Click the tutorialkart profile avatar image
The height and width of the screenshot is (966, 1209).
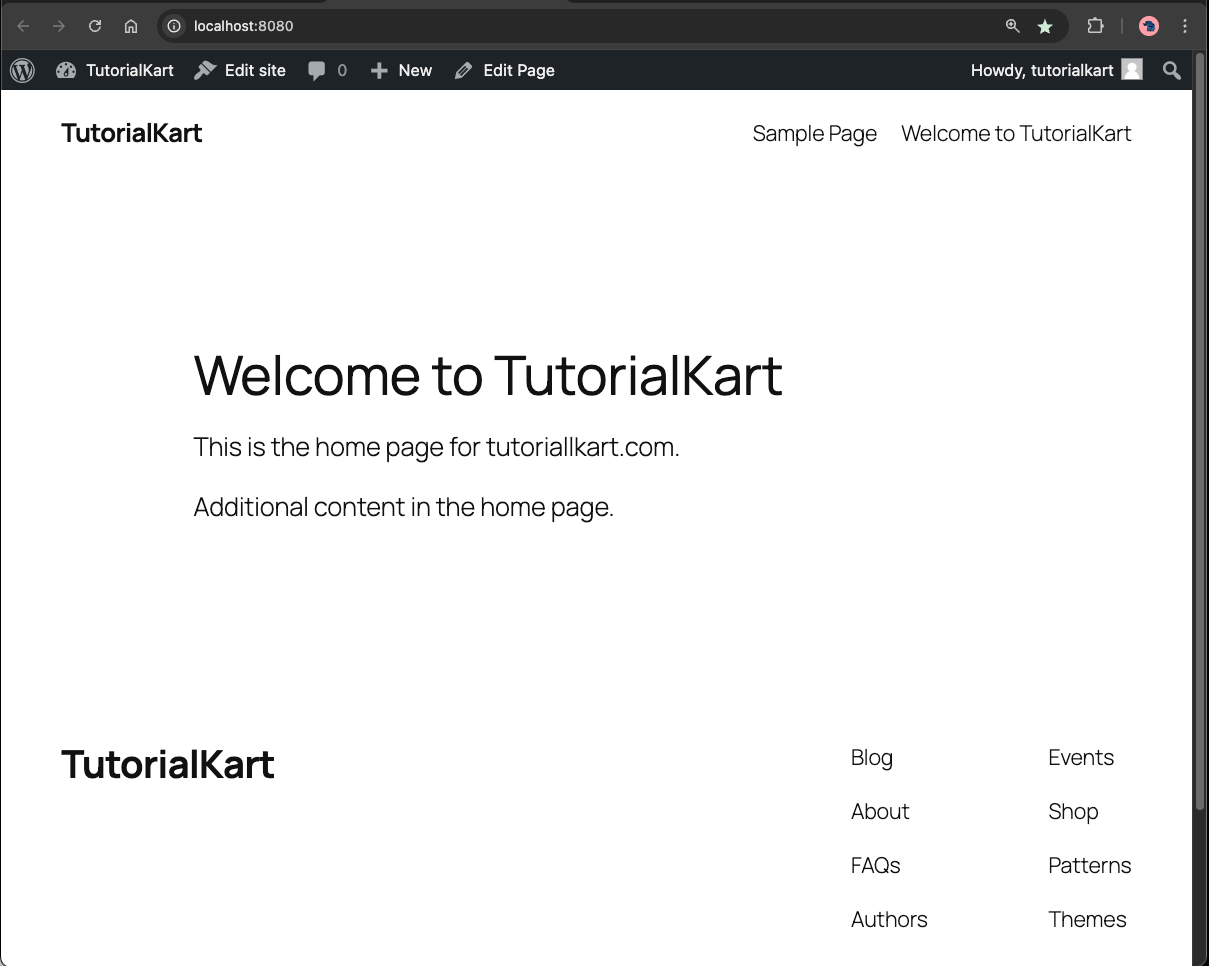[1131, 70]
